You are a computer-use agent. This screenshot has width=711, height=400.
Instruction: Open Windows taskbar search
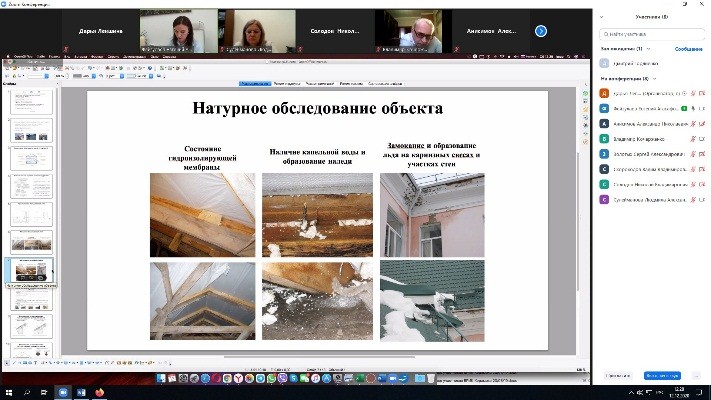(x=26, y=393)
